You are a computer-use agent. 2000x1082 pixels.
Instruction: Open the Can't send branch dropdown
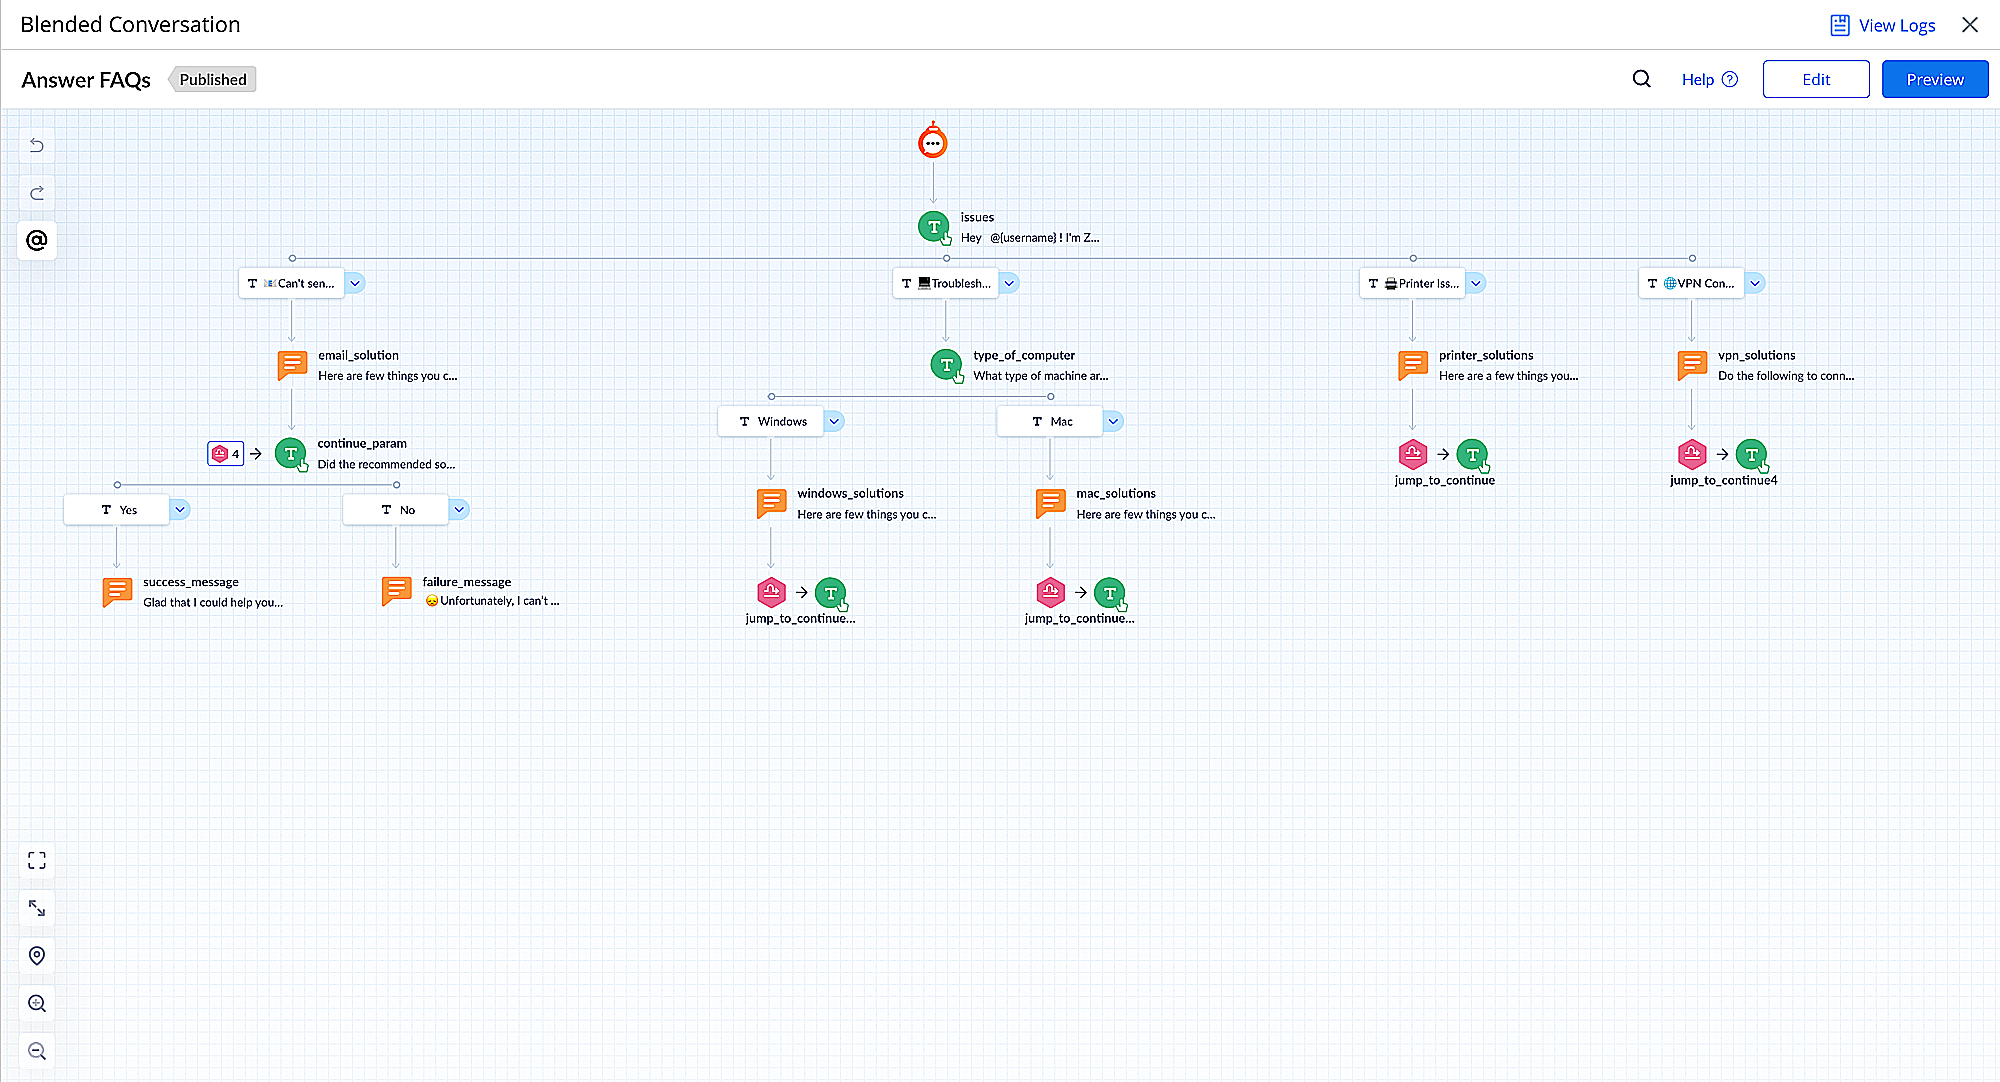point(355,283)
